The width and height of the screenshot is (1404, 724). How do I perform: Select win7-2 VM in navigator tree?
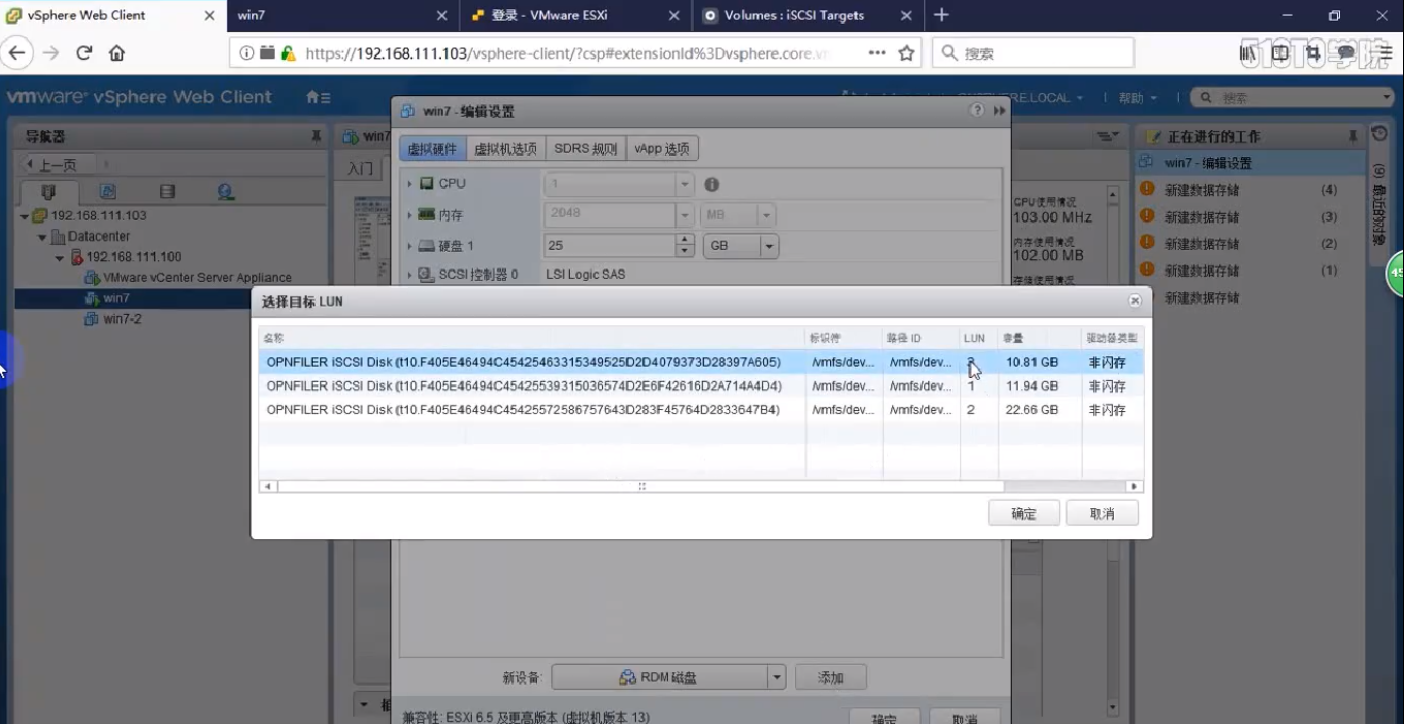(x=122, y=319)
